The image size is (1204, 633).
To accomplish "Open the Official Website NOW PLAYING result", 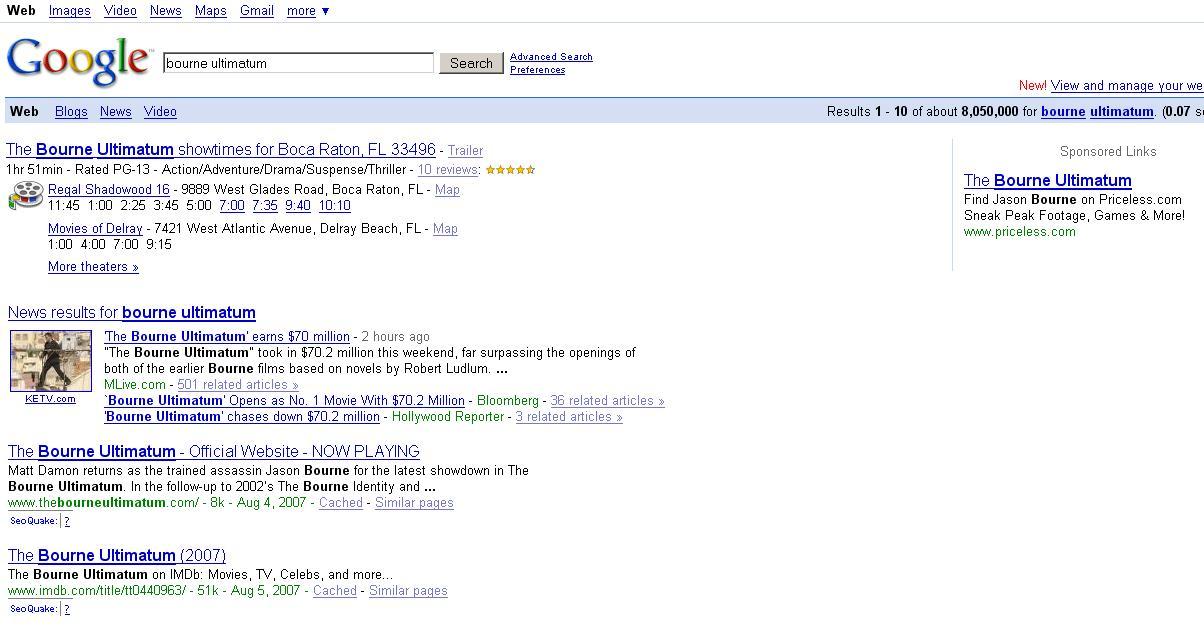I will [x=213, y=452].
